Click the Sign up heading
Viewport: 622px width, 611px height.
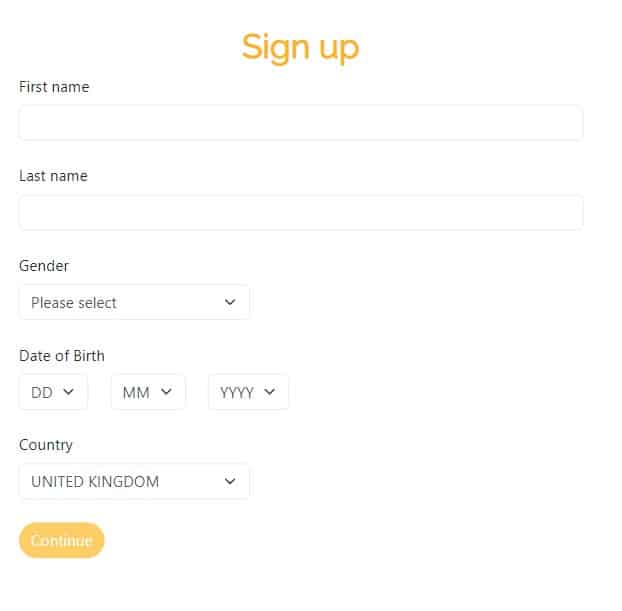[x=300, y=47]
